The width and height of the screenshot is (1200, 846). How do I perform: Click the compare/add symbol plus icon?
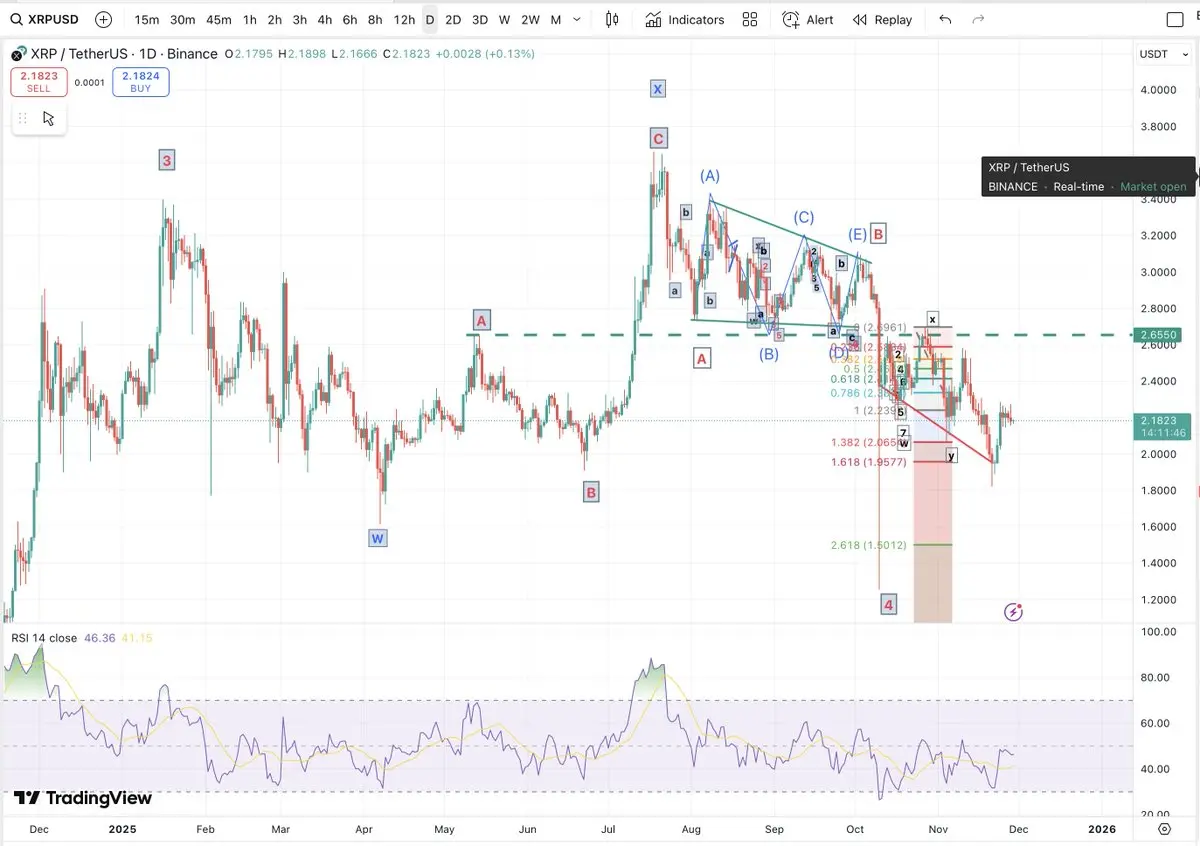click(104, 19)
